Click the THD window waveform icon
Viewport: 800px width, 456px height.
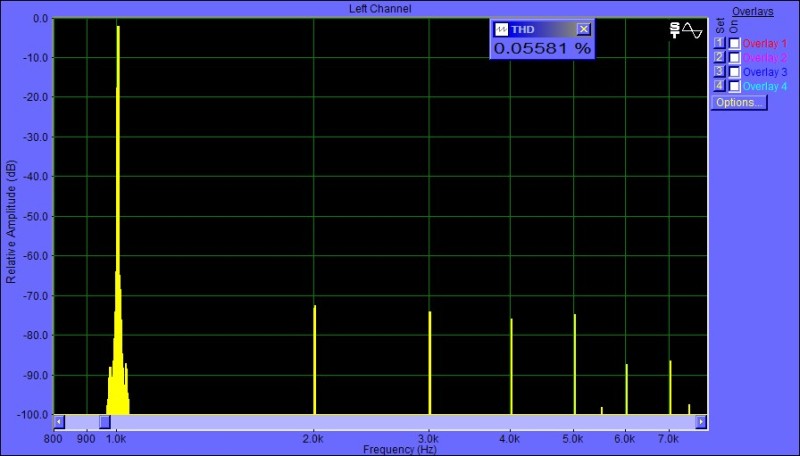(x=502, y=30)
